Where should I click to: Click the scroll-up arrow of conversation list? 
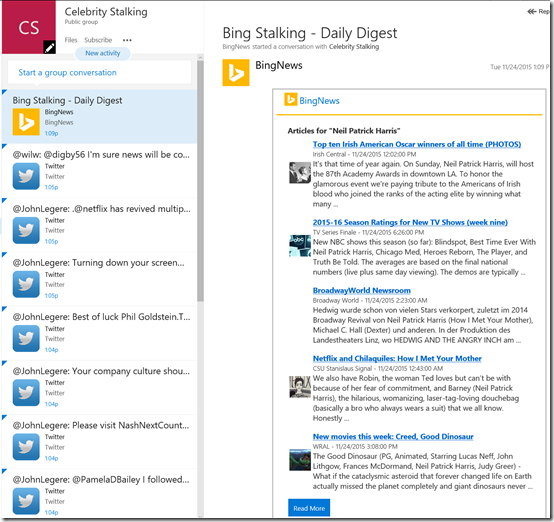click(x=200, y=57)
